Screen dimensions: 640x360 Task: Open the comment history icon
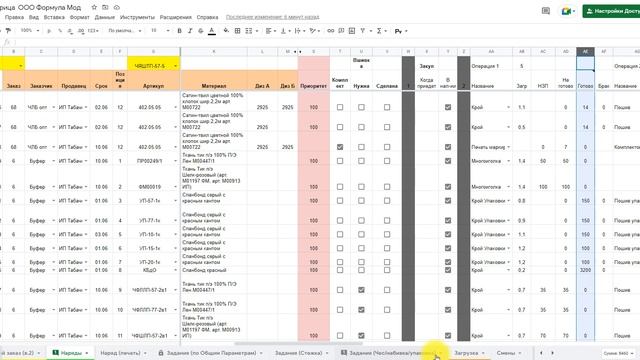pos(546,11)
